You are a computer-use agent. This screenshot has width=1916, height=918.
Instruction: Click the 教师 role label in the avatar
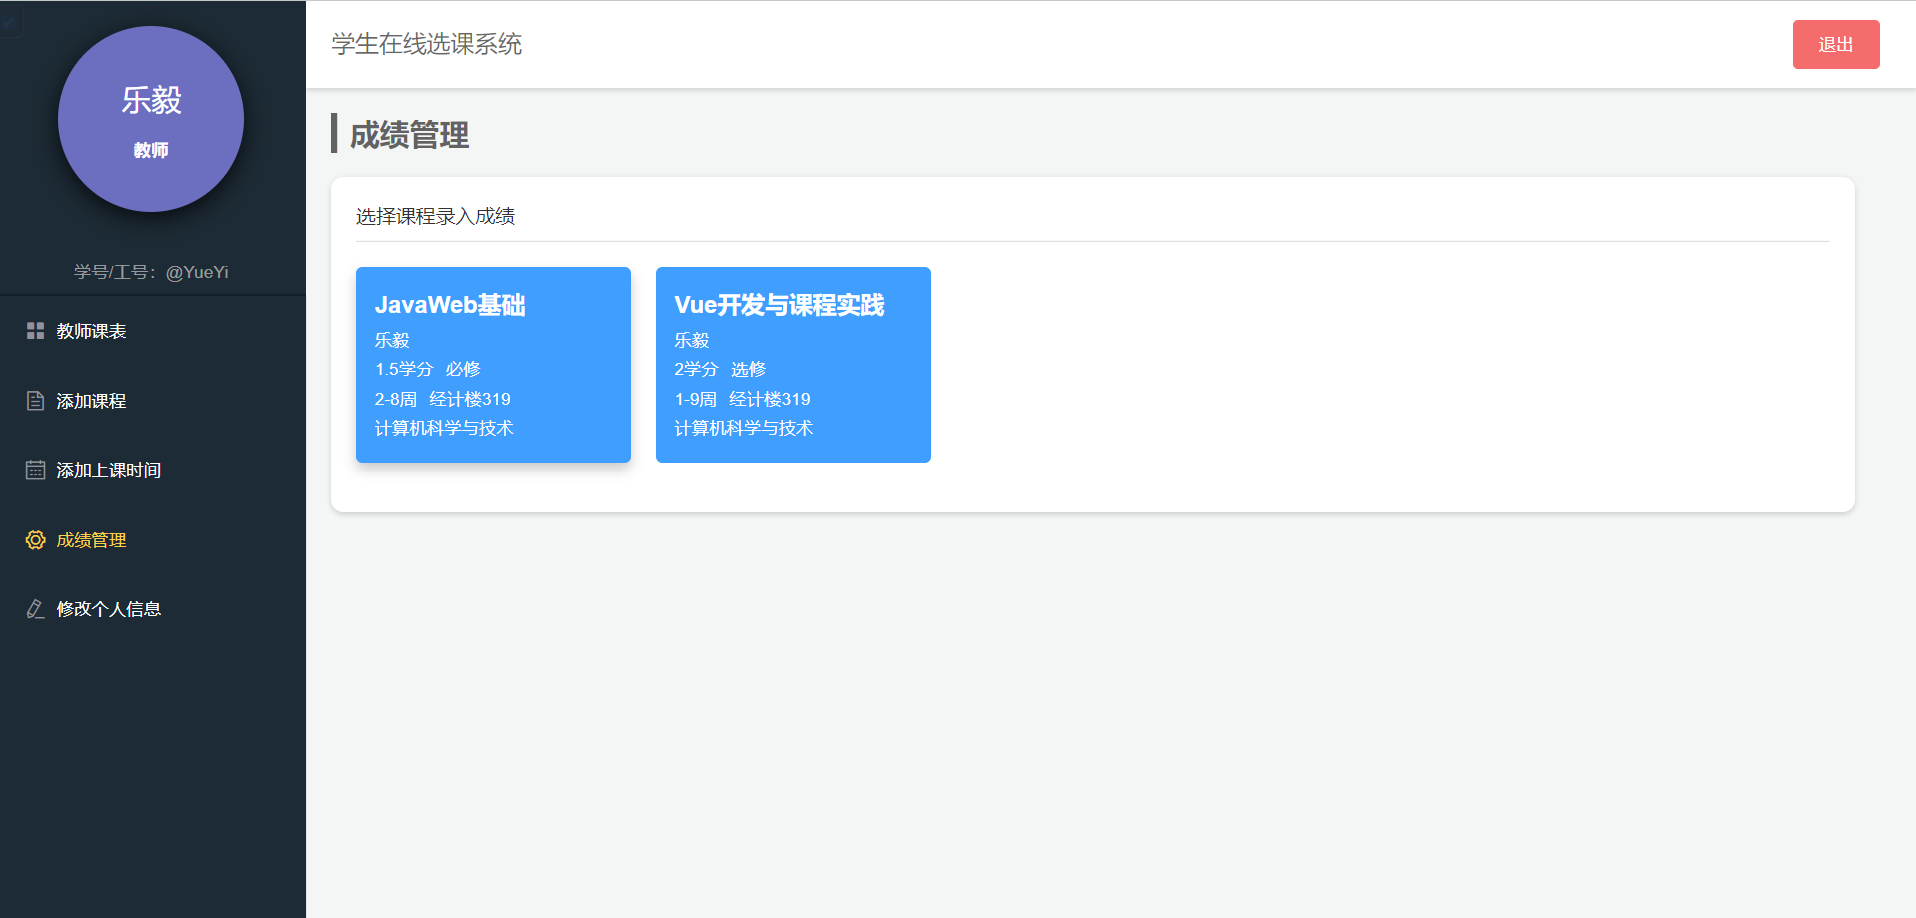coord(151,150)
